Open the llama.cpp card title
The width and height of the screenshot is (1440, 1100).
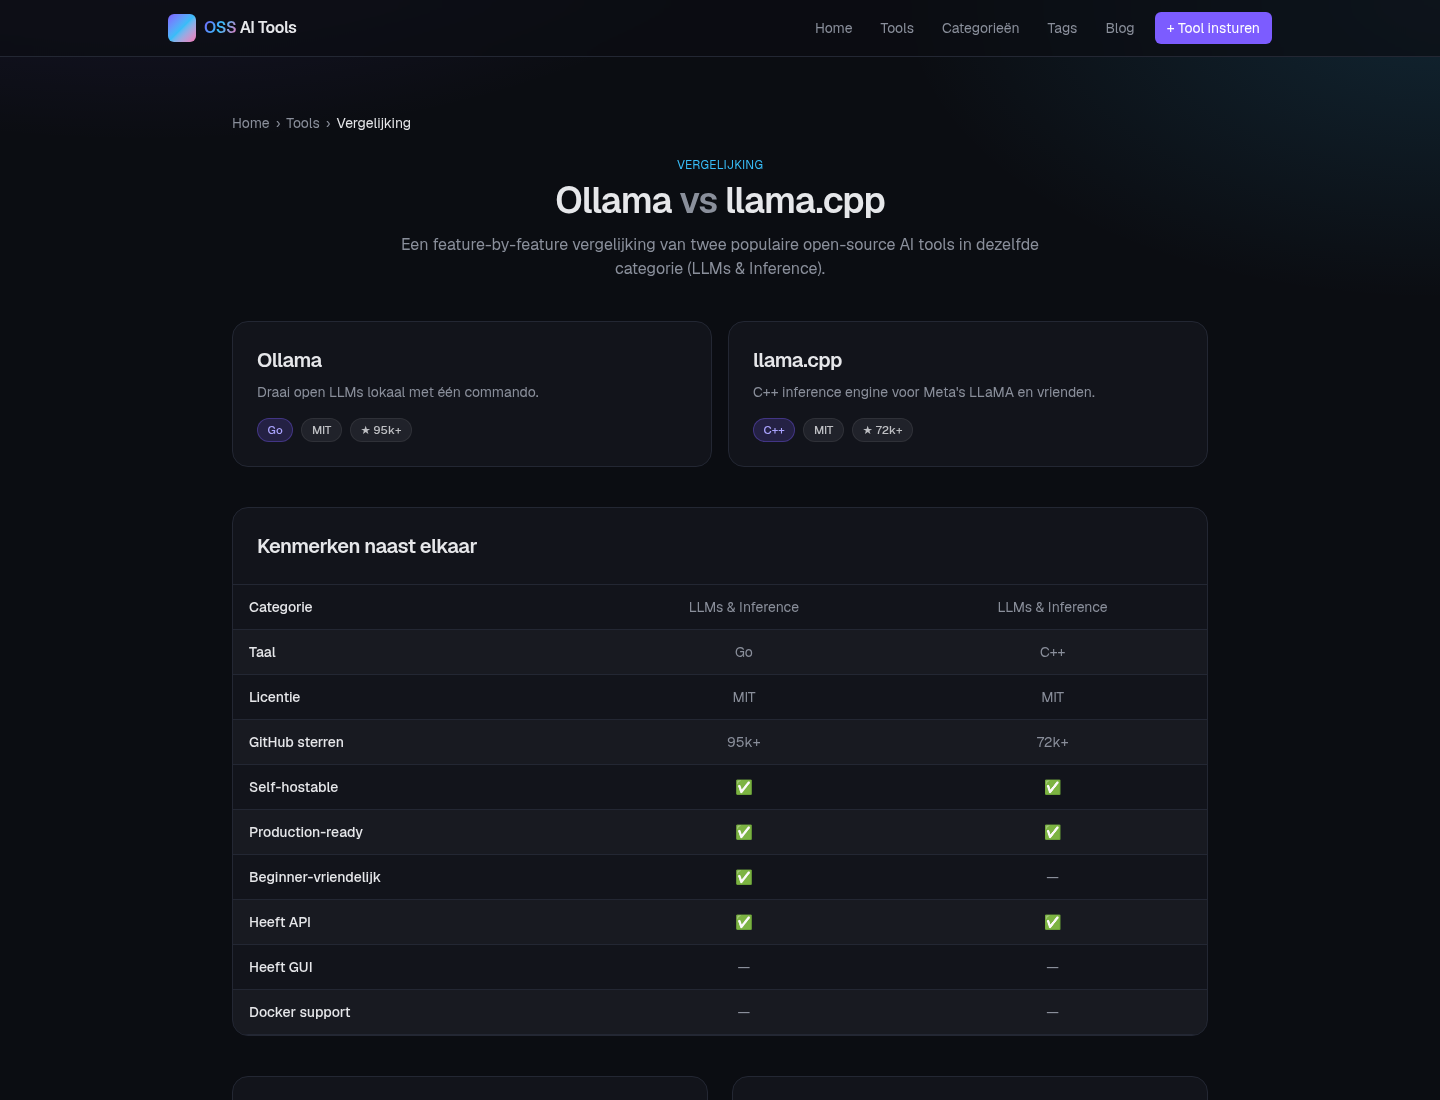(797, 360)
